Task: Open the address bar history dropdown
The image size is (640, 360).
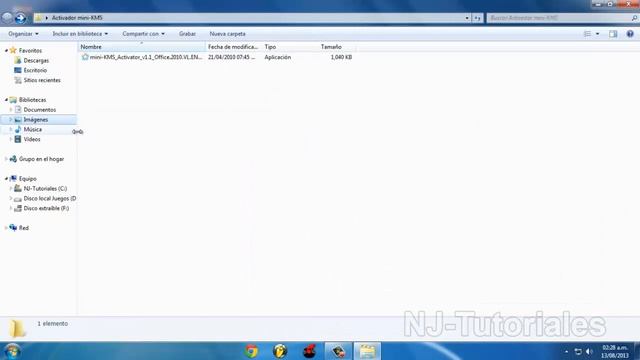Action: click(x=467, y=18)
